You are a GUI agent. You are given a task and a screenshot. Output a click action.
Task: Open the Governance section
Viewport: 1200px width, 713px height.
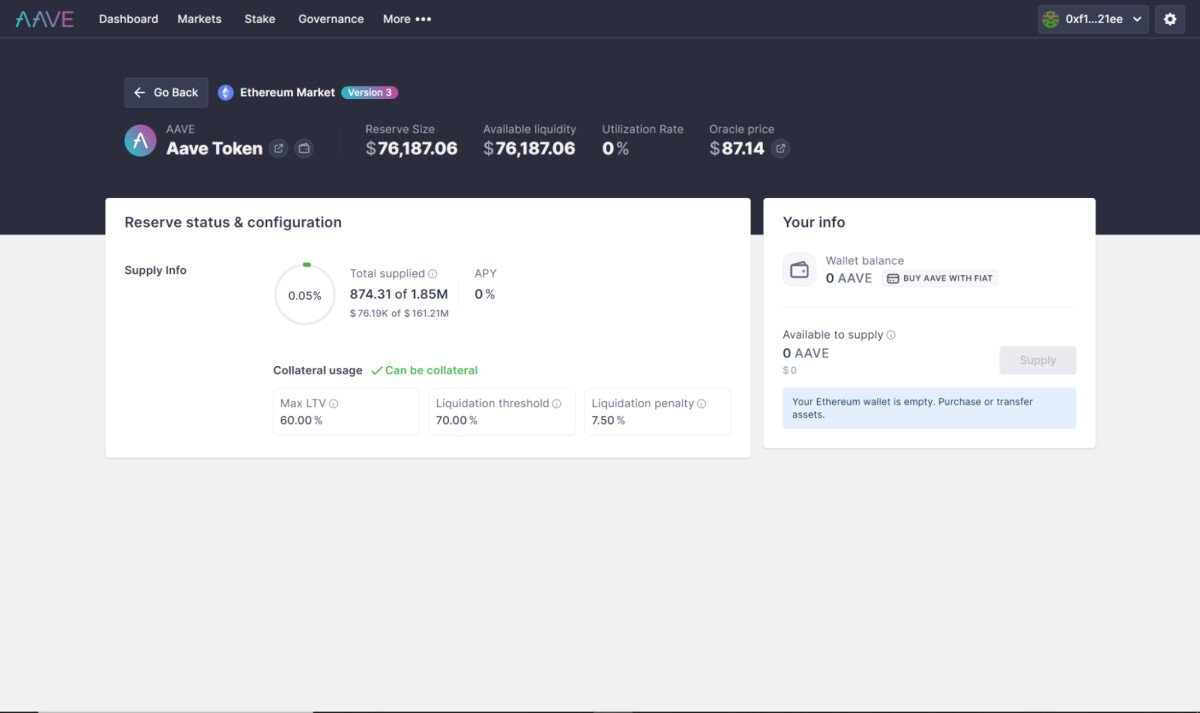(x=330, y=18)
